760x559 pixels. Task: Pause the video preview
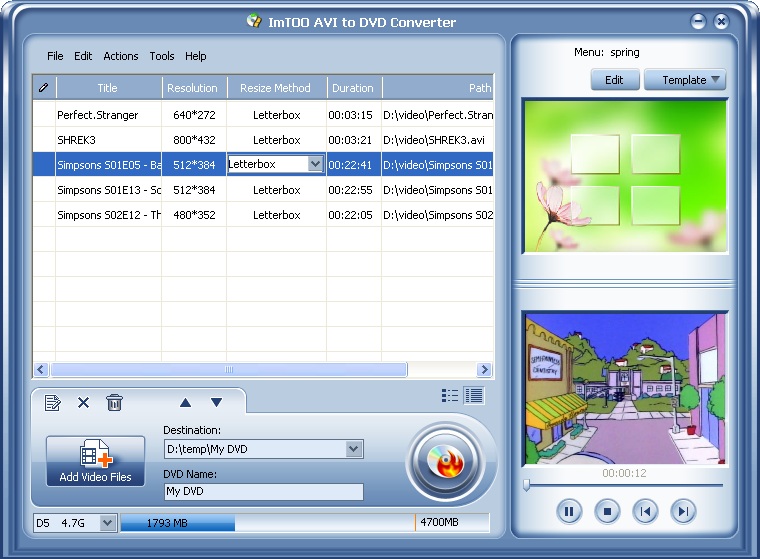[569, 511]
